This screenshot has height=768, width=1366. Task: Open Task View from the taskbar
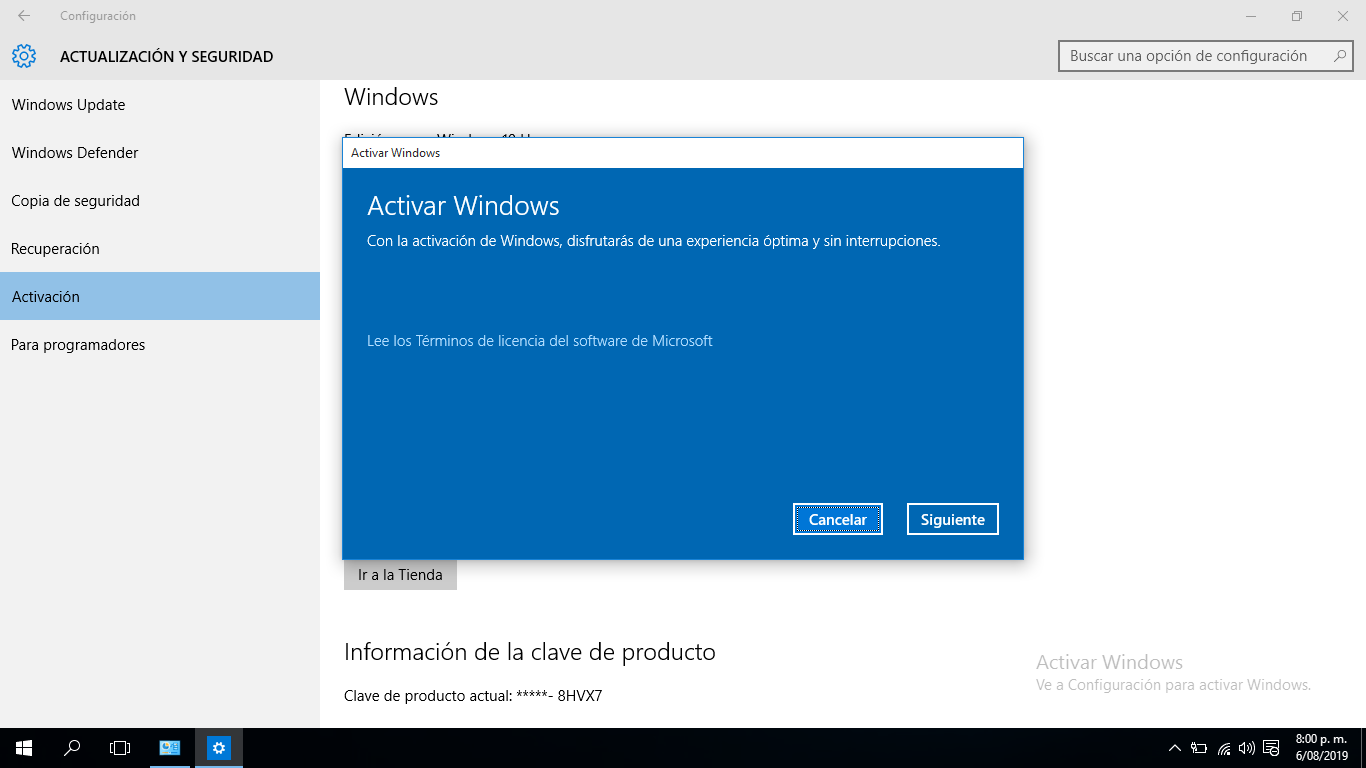pos(120,748)
